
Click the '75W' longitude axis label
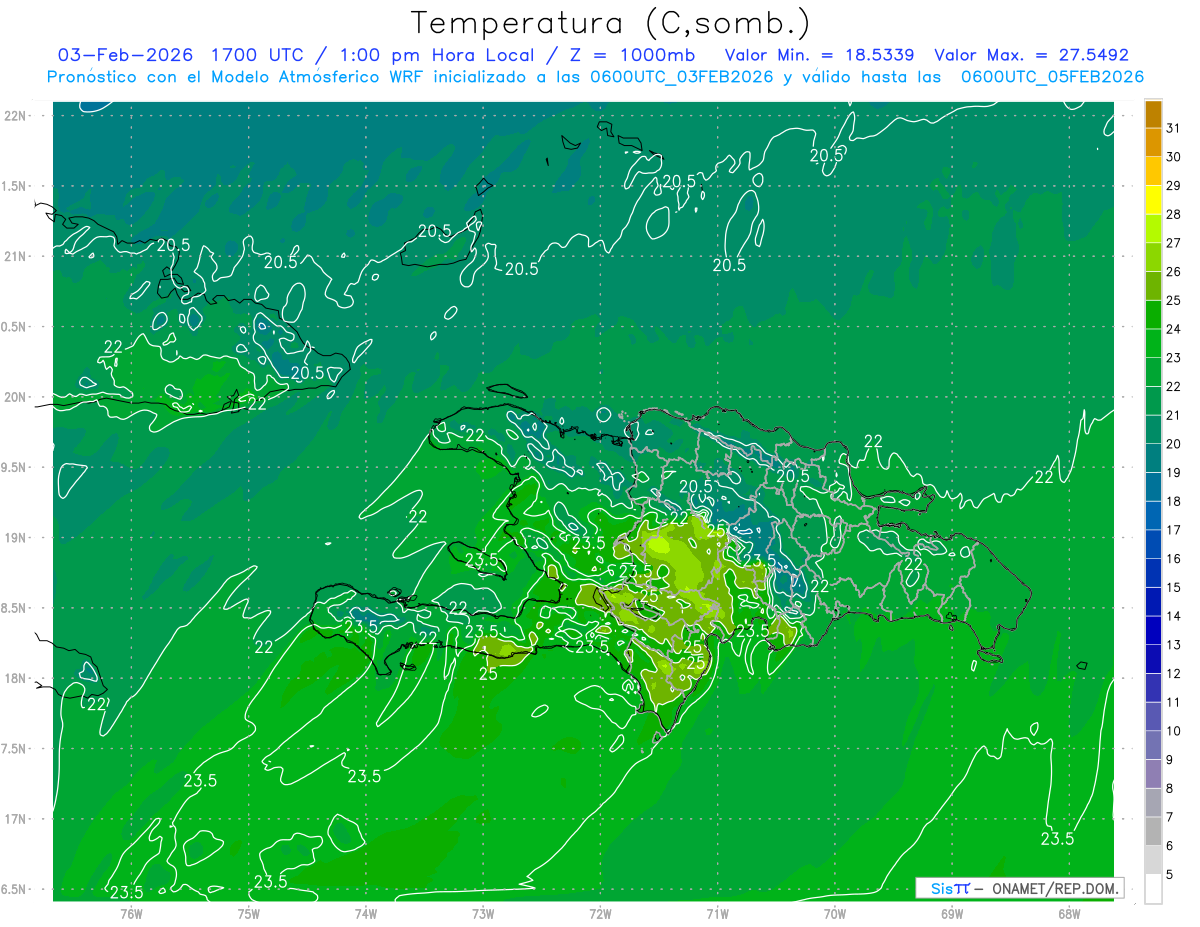click(248, 913)
